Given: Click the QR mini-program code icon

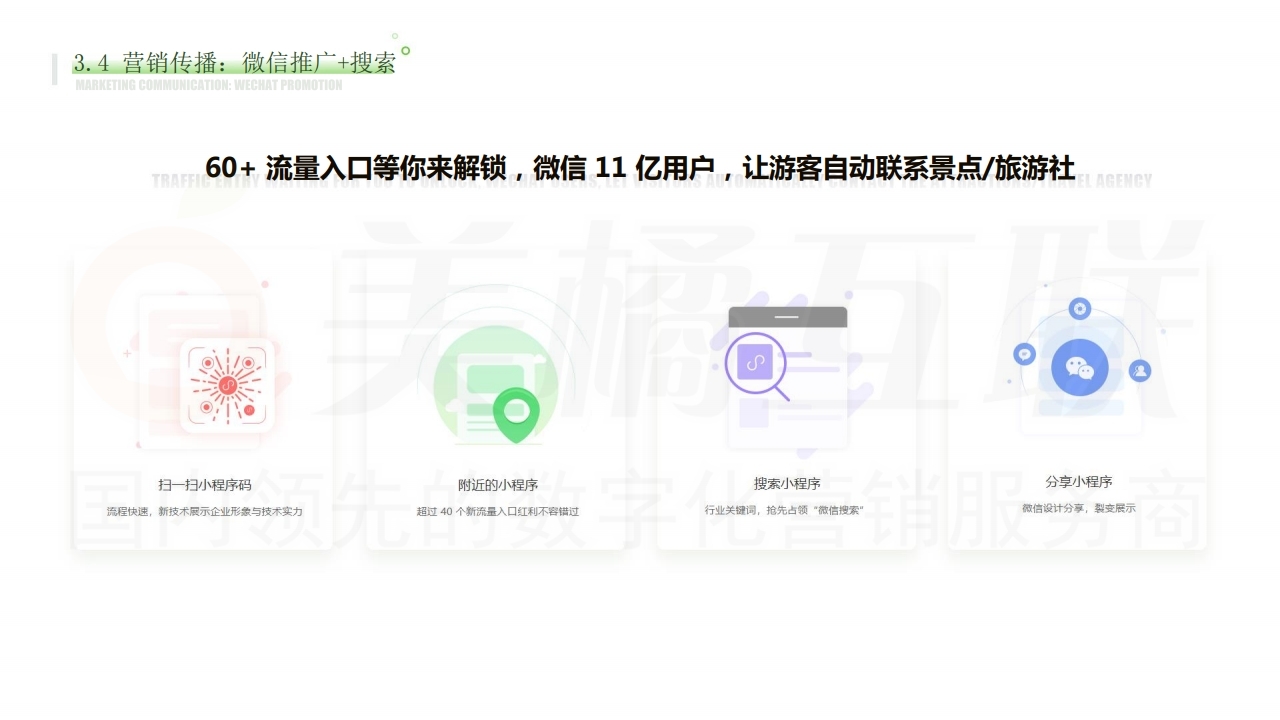Looking at the screenshot, I should 227,385.
